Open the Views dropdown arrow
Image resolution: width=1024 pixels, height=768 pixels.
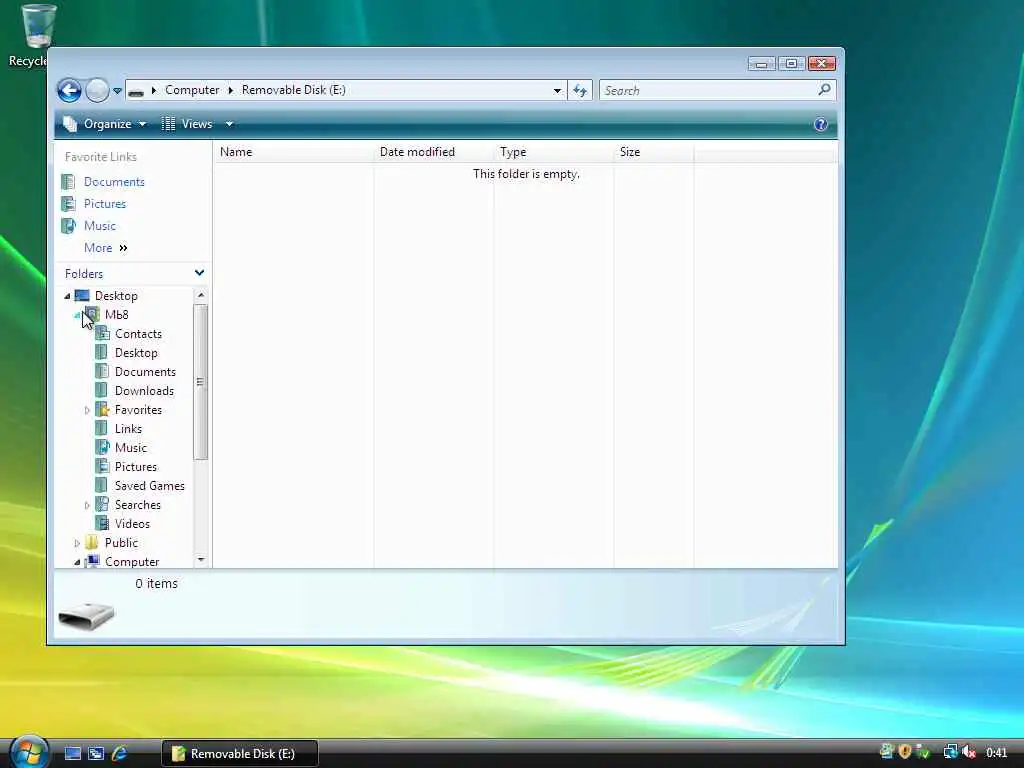pyautogui.click(x=229, y=124)
